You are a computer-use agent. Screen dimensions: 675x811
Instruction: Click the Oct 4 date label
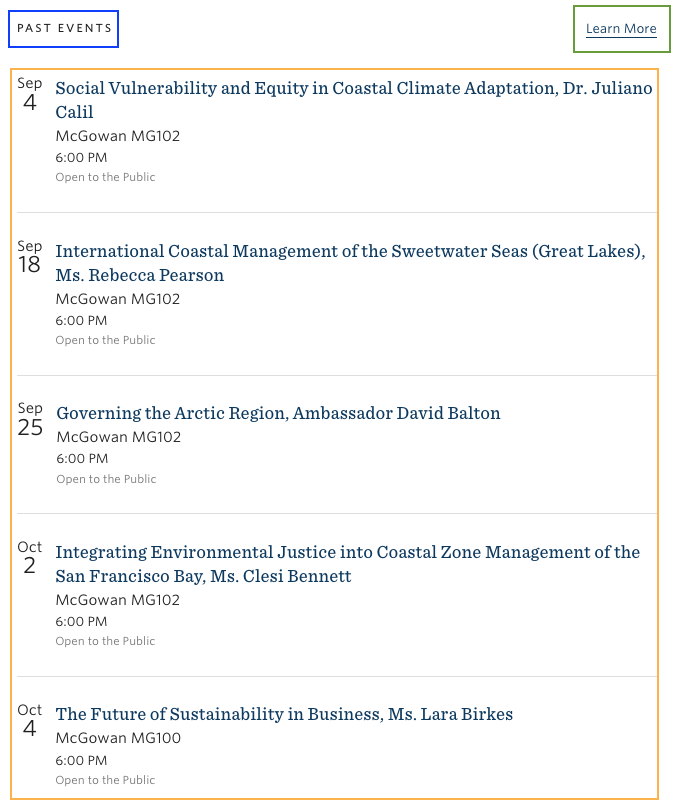click(30, 721)
